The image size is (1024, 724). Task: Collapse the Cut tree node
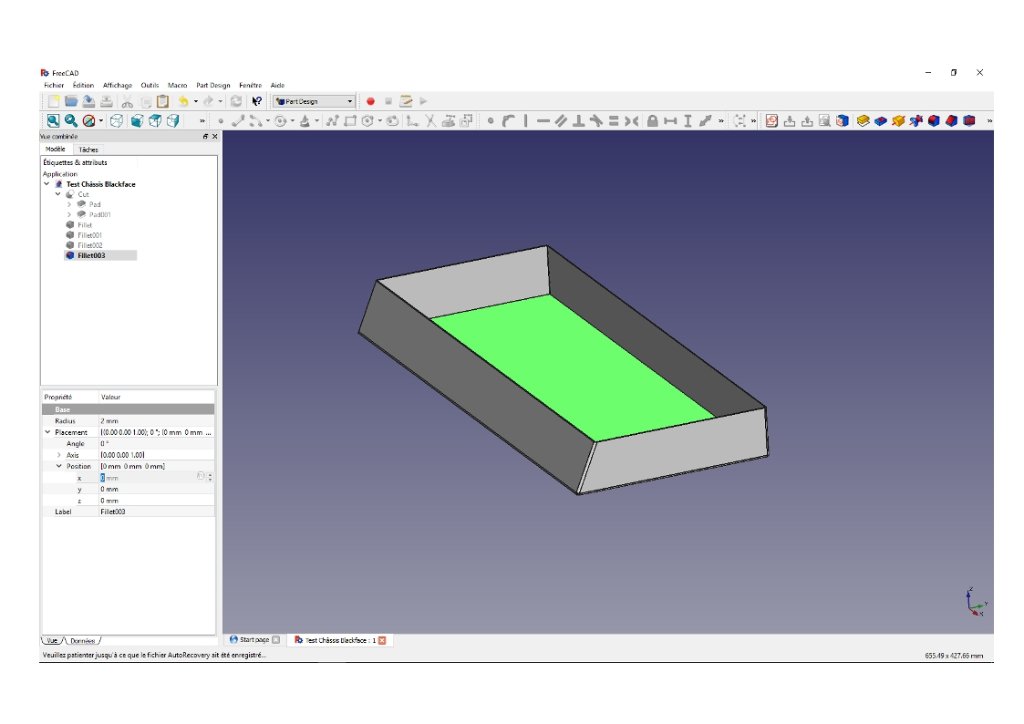(58, 195)
